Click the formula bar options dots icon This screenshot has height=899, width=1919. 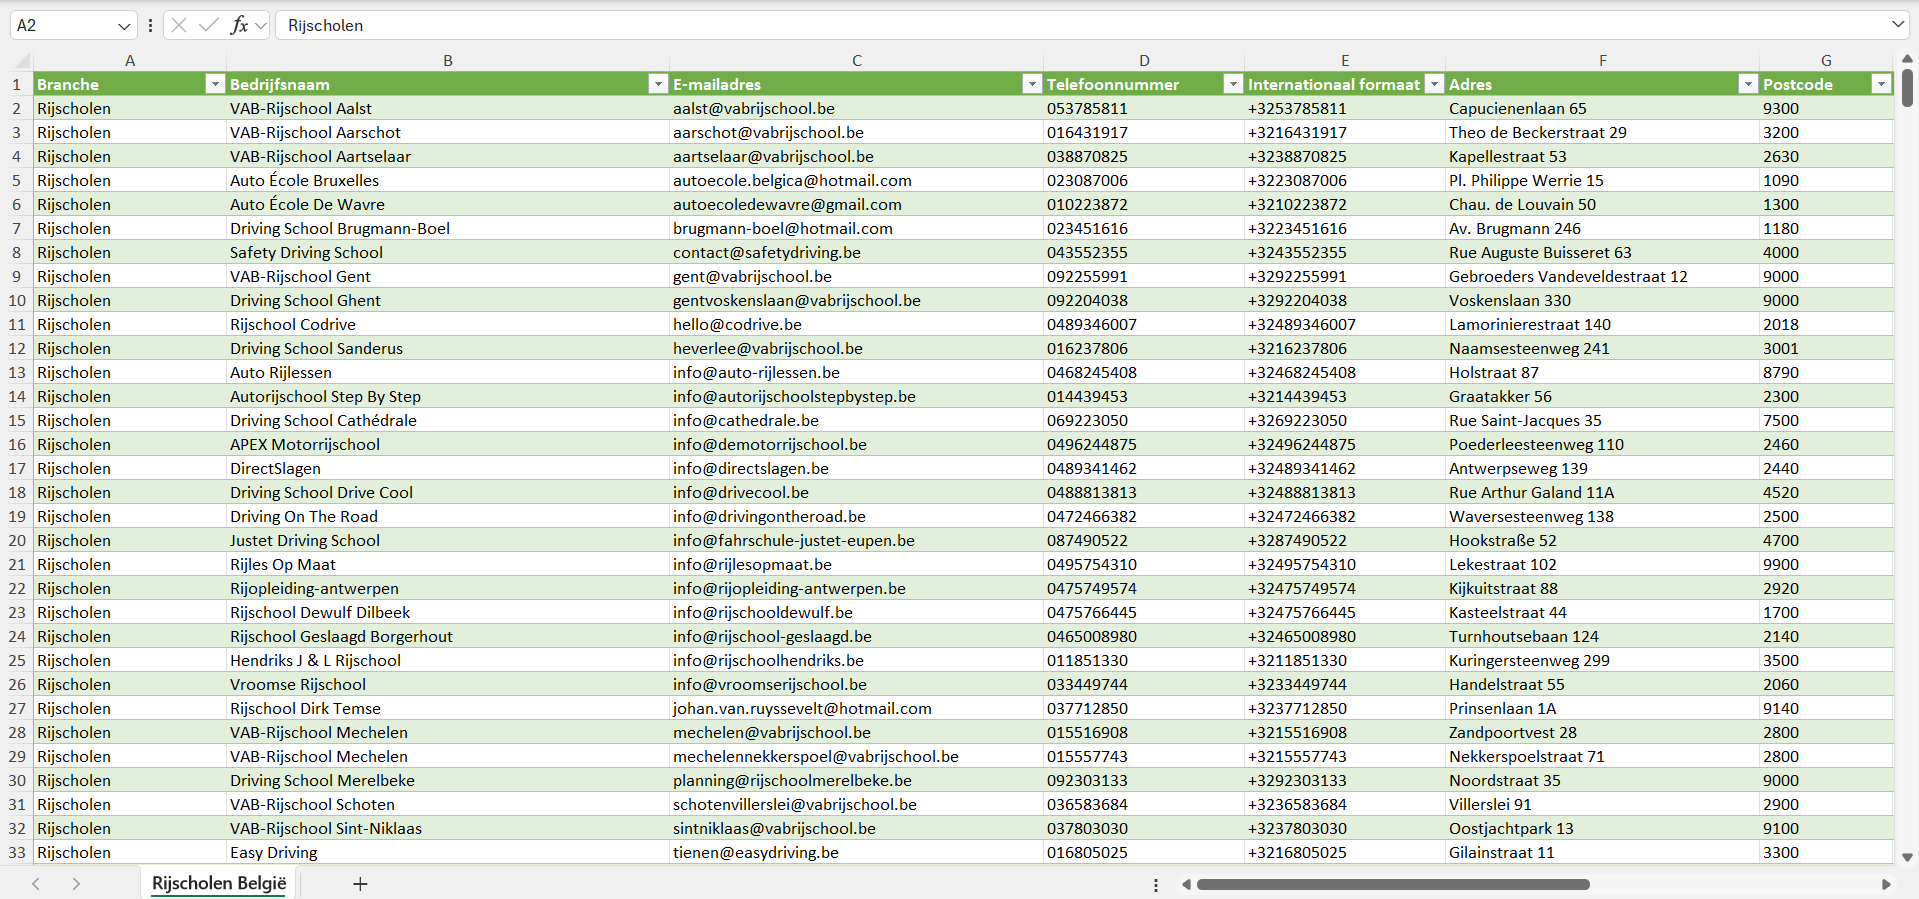[x=150, y=25]
